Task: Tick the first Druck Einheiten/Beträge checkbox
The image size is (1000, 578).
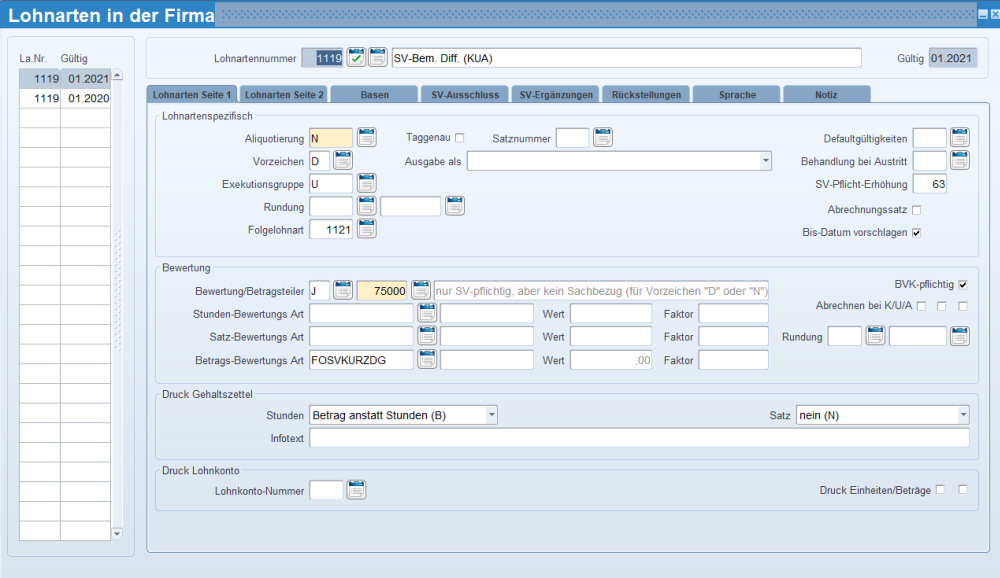Action: (x=940, y=489)
